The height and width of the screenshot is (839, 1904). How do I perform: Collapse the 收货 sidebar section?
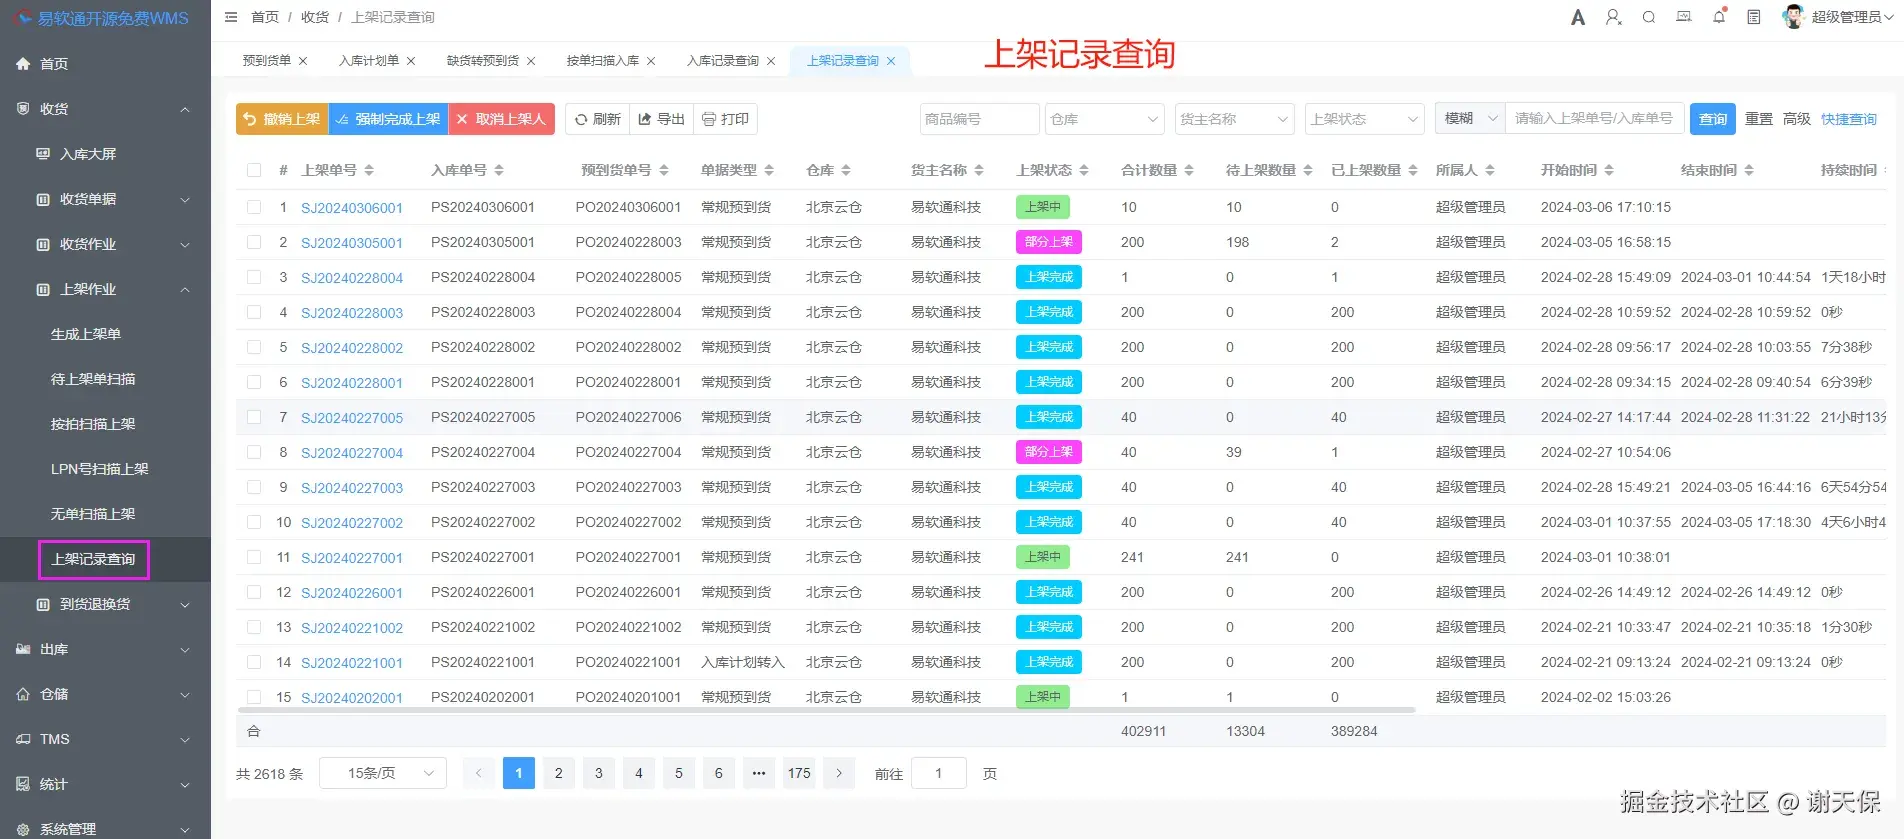click(105, 108)
